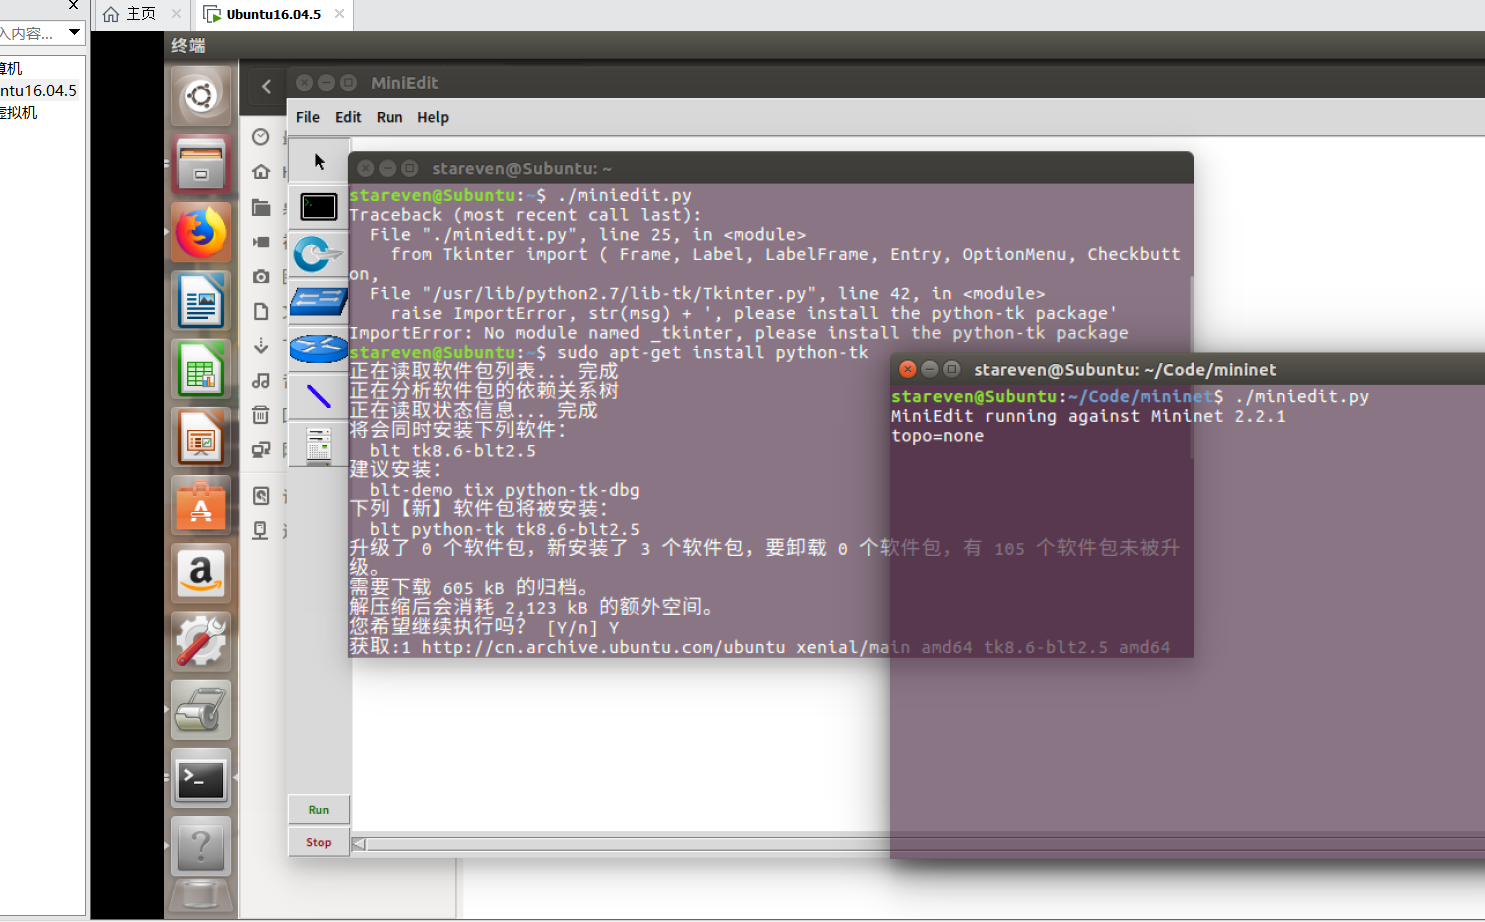Open LibreOffice Calc from dock

tap(201, 369)
